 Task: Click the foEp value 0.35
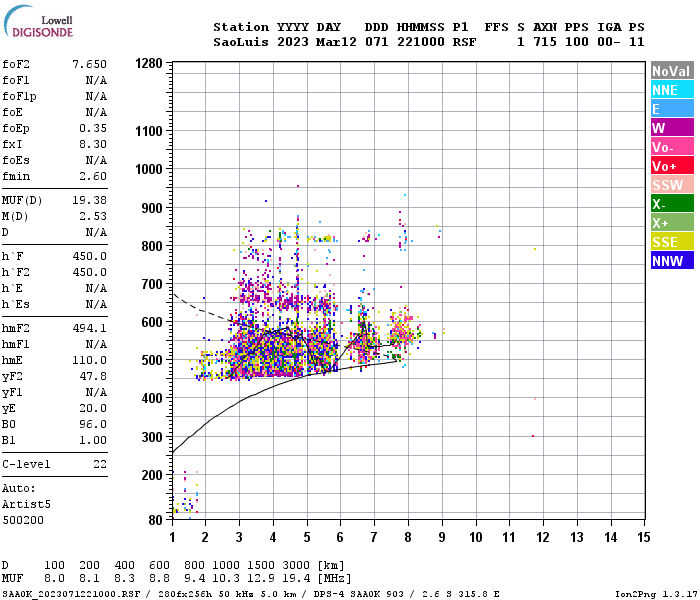click(93, 128)
